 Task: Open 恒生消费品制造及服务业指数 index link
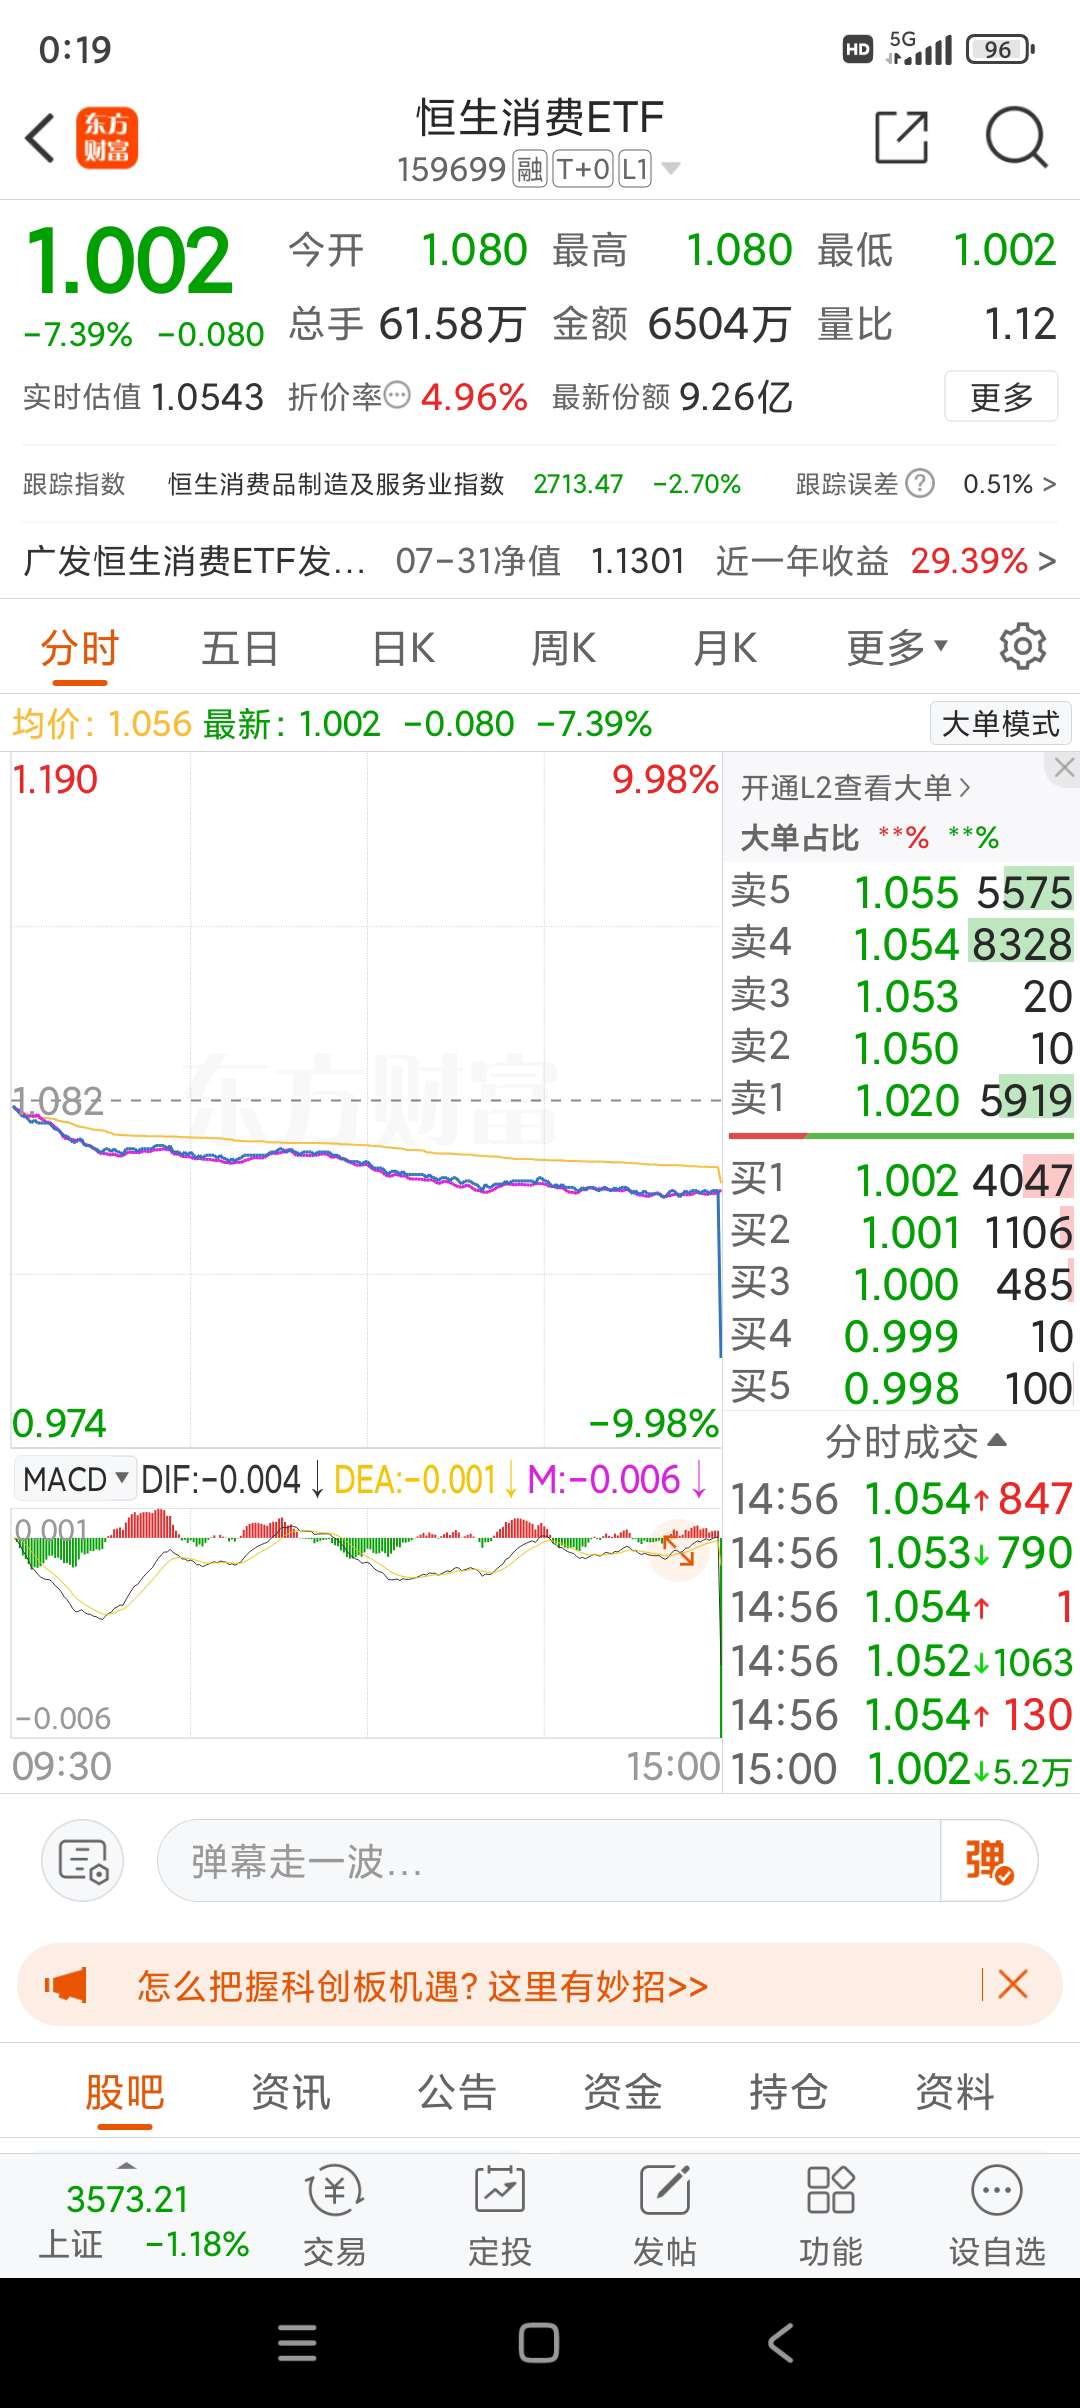point(336,484)
